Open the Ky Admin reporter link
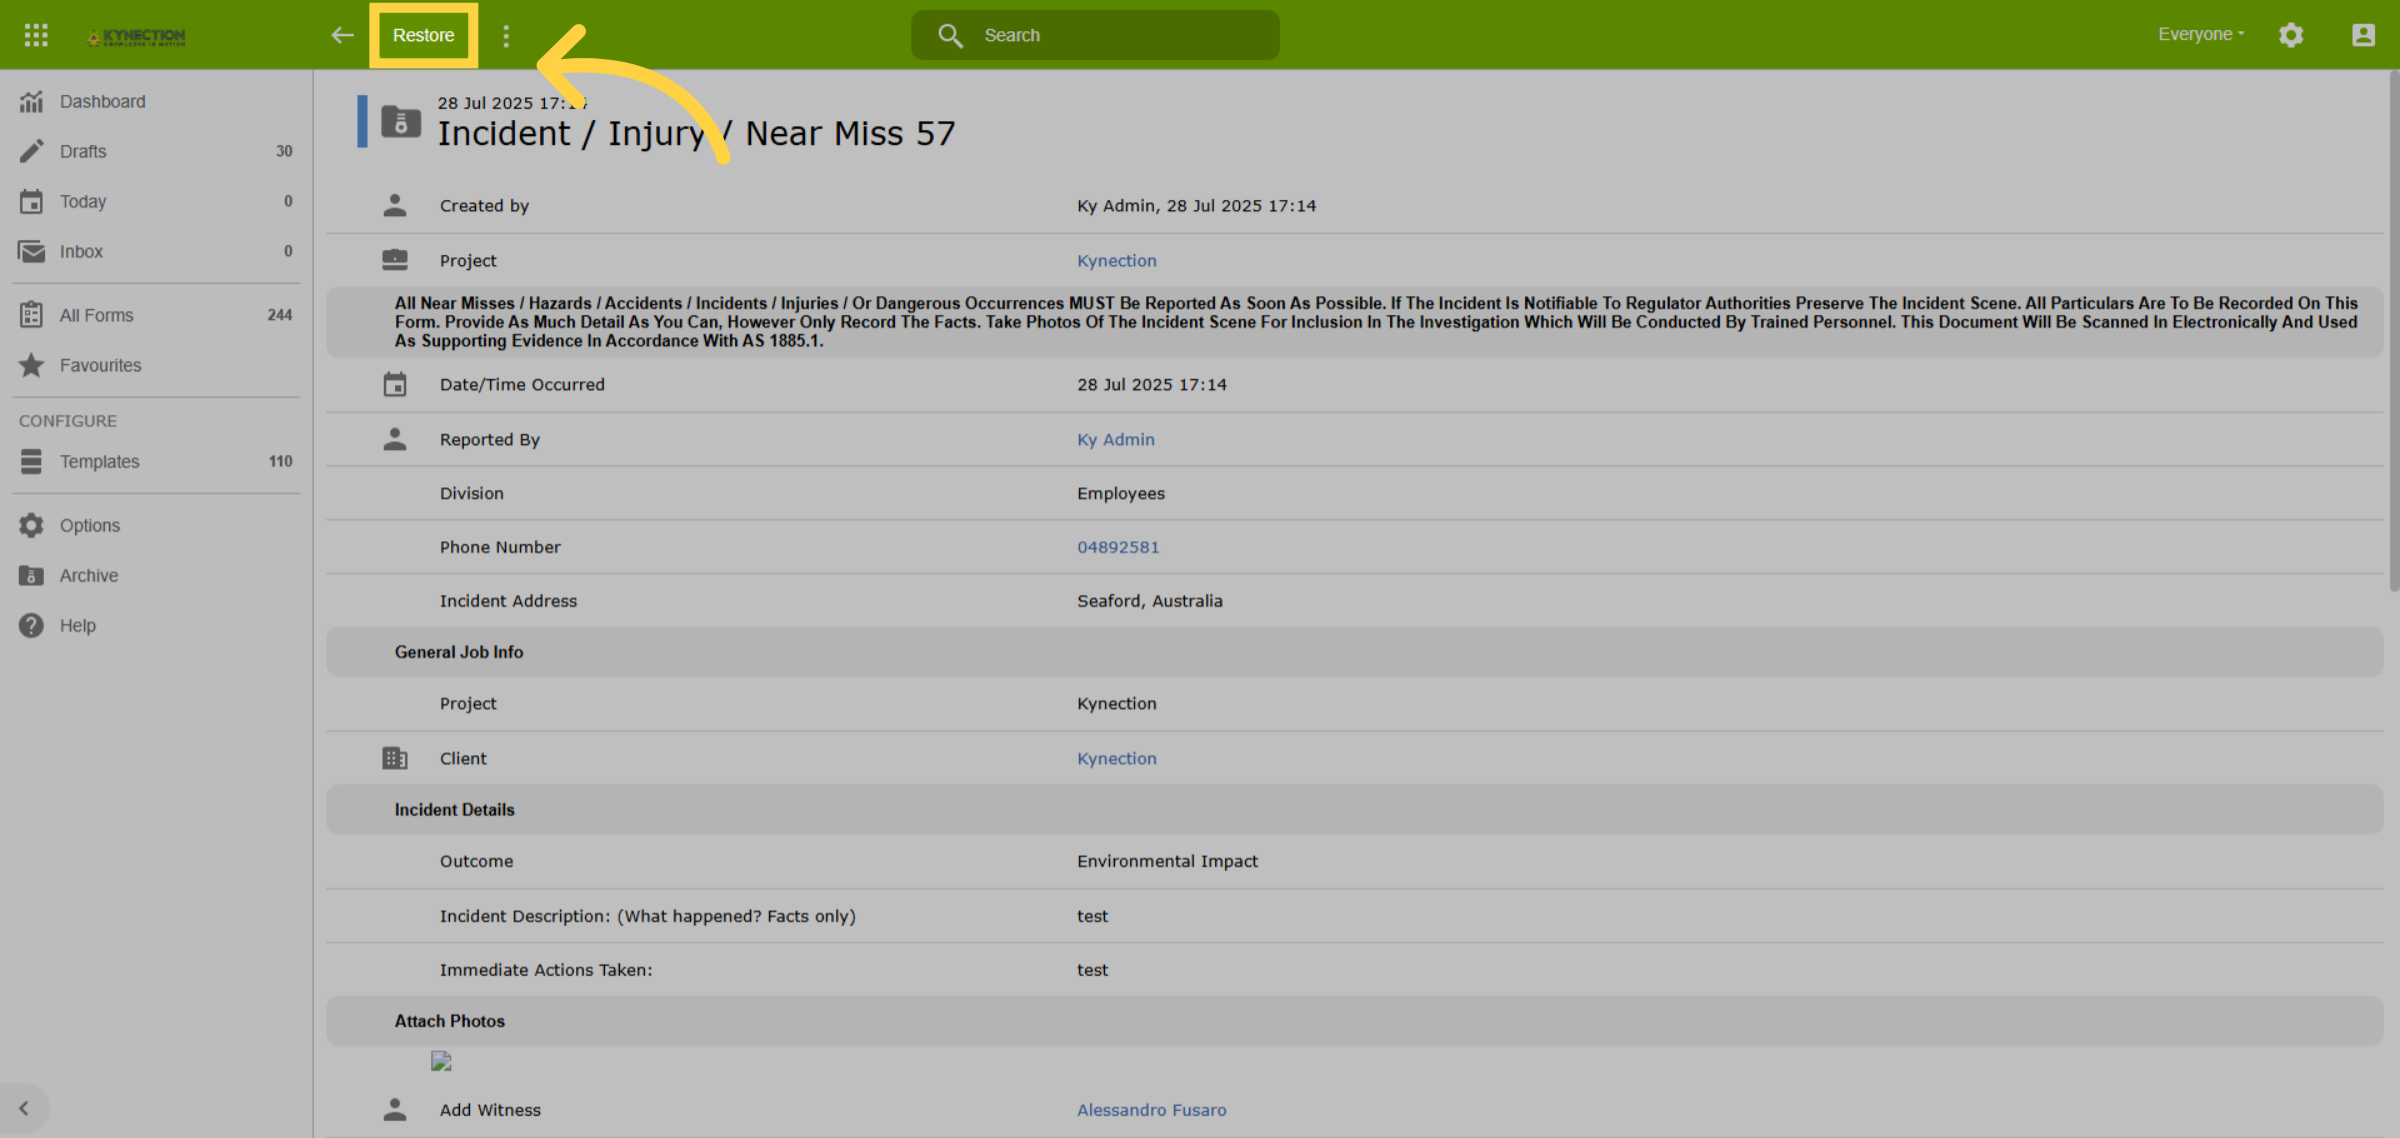Viewport: 2400px width, 1138px height. (1116, 439)
